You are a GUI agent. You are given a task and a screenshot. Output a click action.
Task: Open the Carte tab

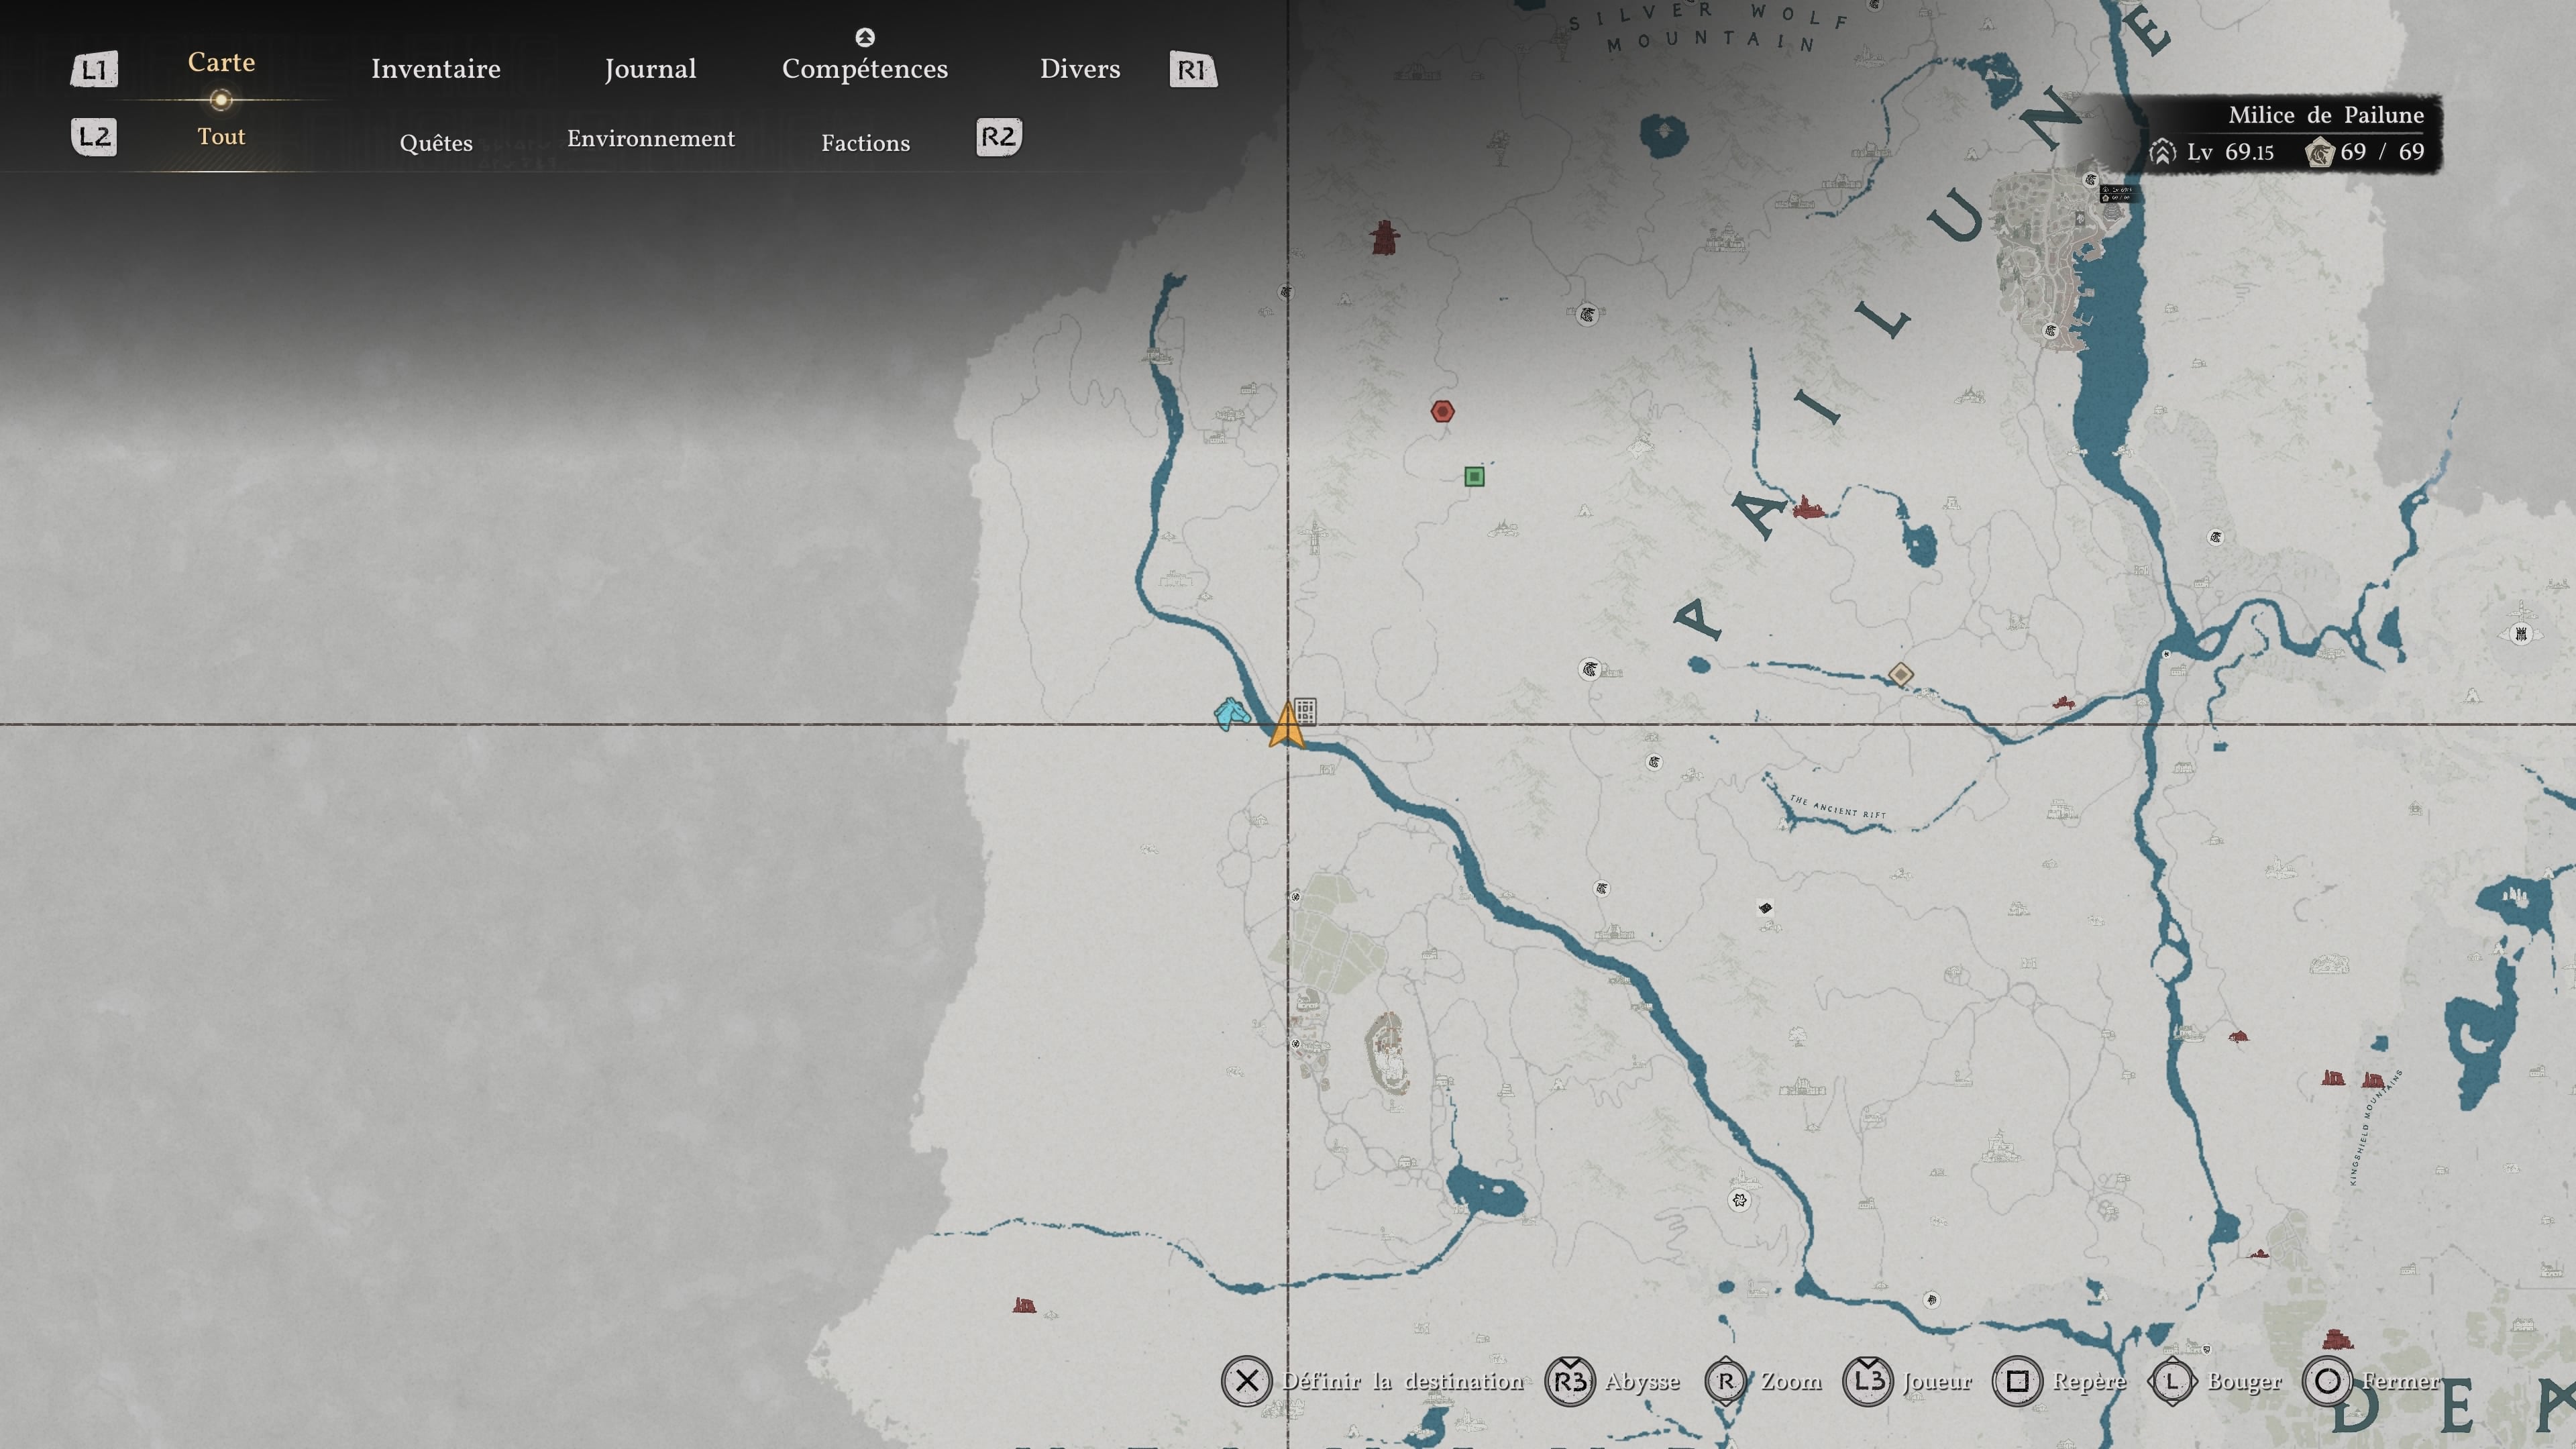[x=221, y=62]
